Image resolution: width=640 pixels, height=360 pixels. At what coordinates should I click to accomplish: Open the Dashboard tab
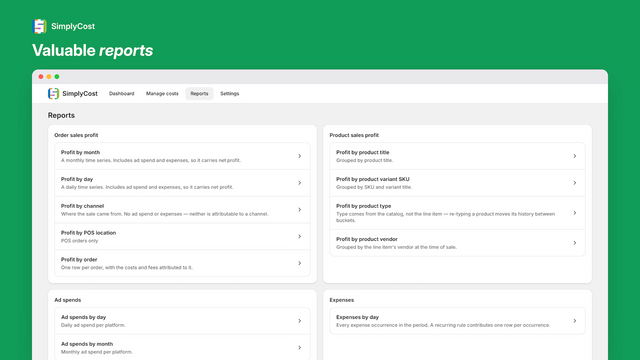point(122,93)
